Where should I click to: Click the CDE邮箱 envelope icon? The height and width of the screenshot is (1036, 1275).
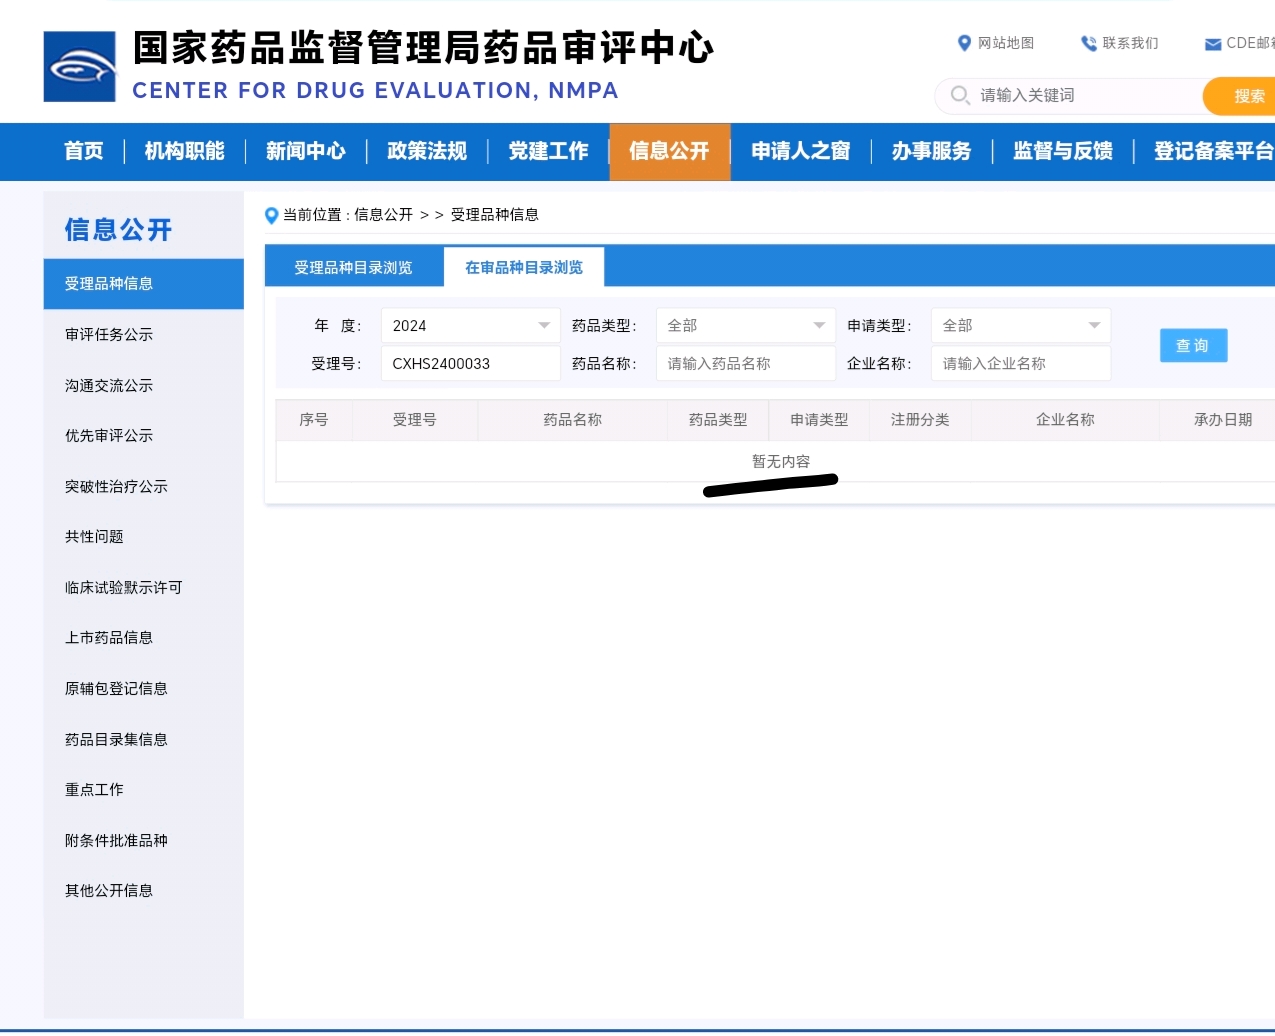[1213, 44]
